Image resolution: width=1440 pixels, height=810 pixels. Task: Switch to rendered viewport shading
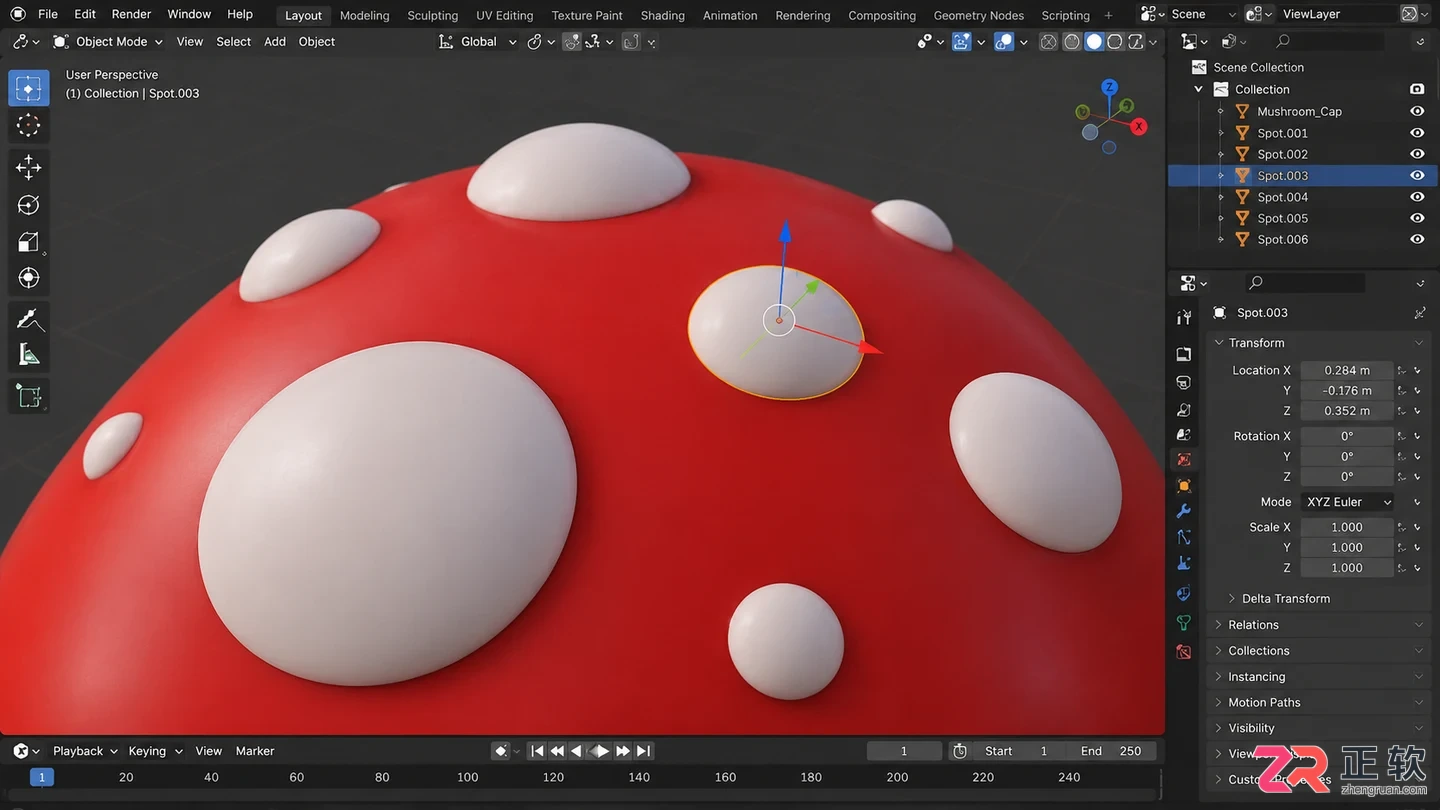tap(1136, 42)
